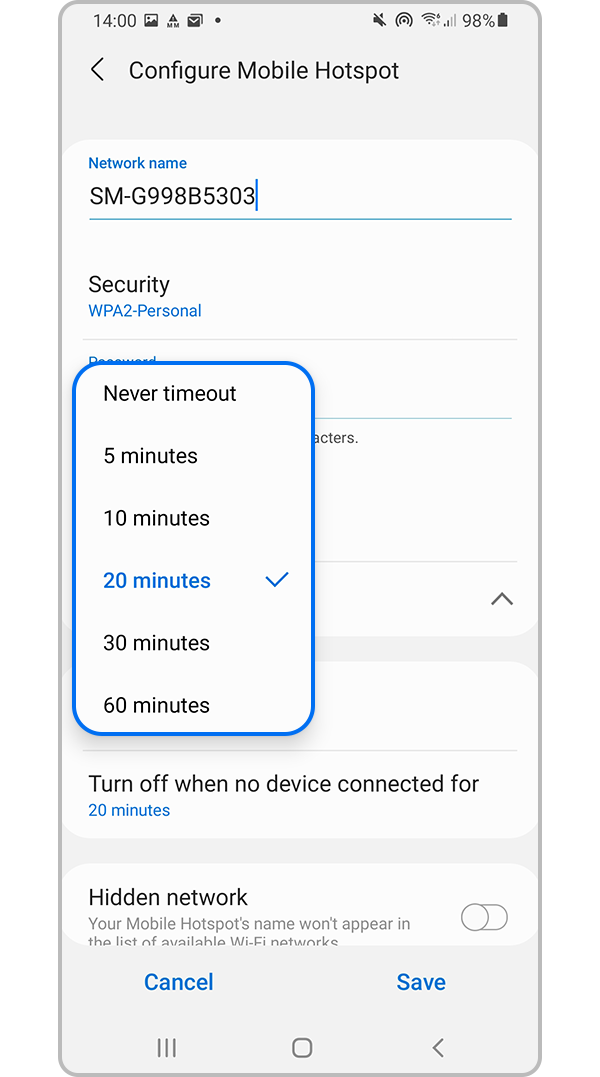Tap the Cancel button
Screen dimensions: 600x1077
pos(178,982)
